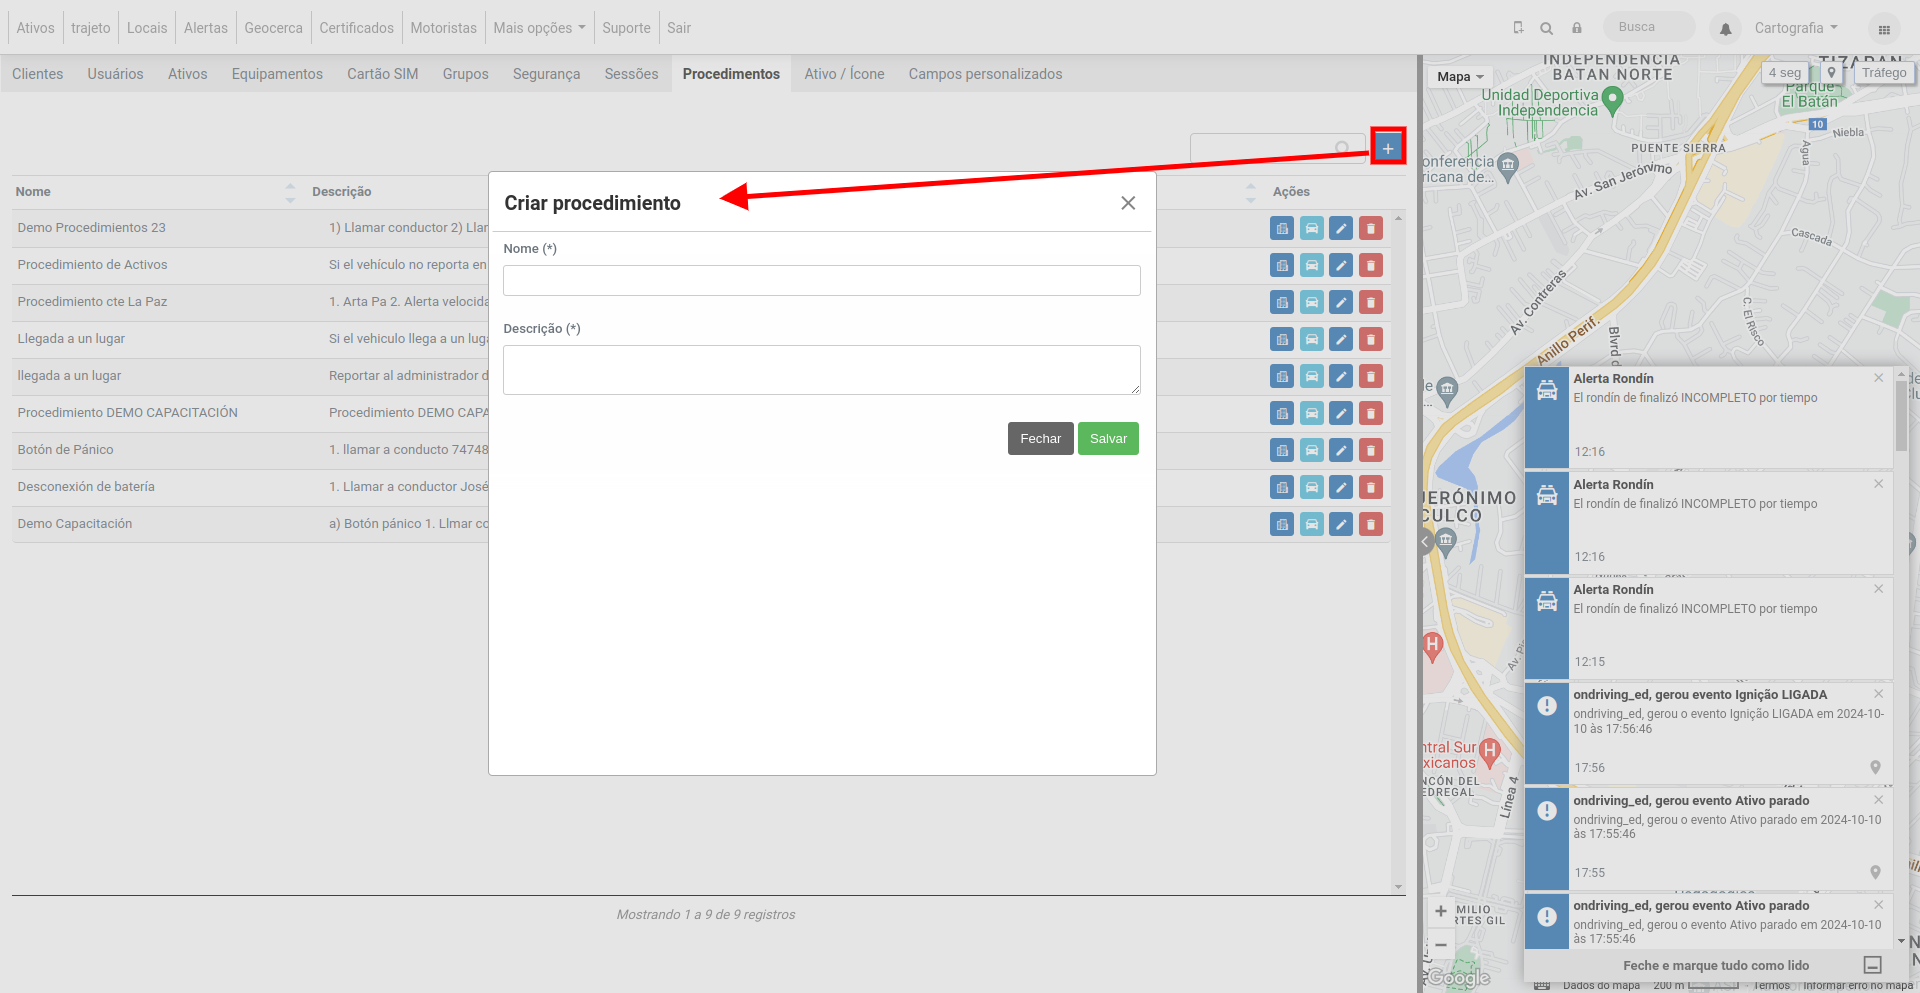The image size is (1920, 993).
Task: Focus the Descrição text area
Action: (x=821, y=370)
